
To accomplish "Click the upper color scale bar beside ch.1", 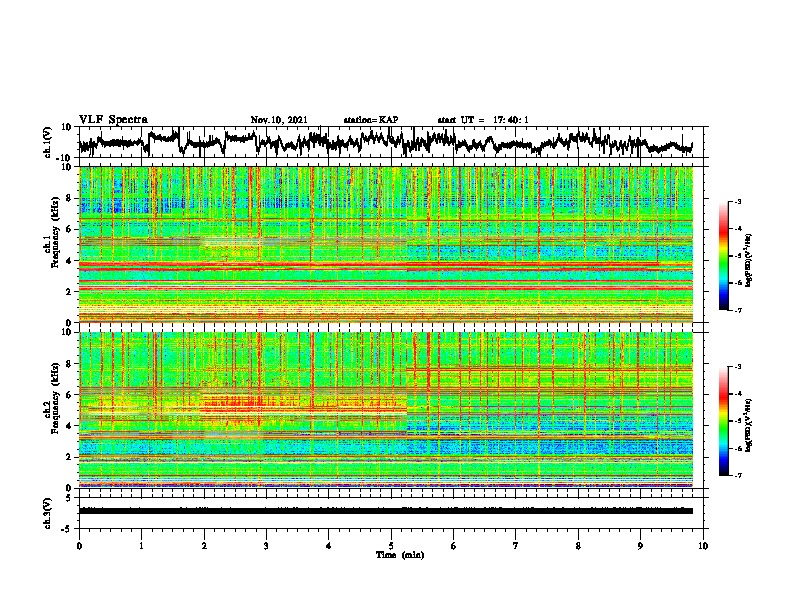I will coord(724,256).
